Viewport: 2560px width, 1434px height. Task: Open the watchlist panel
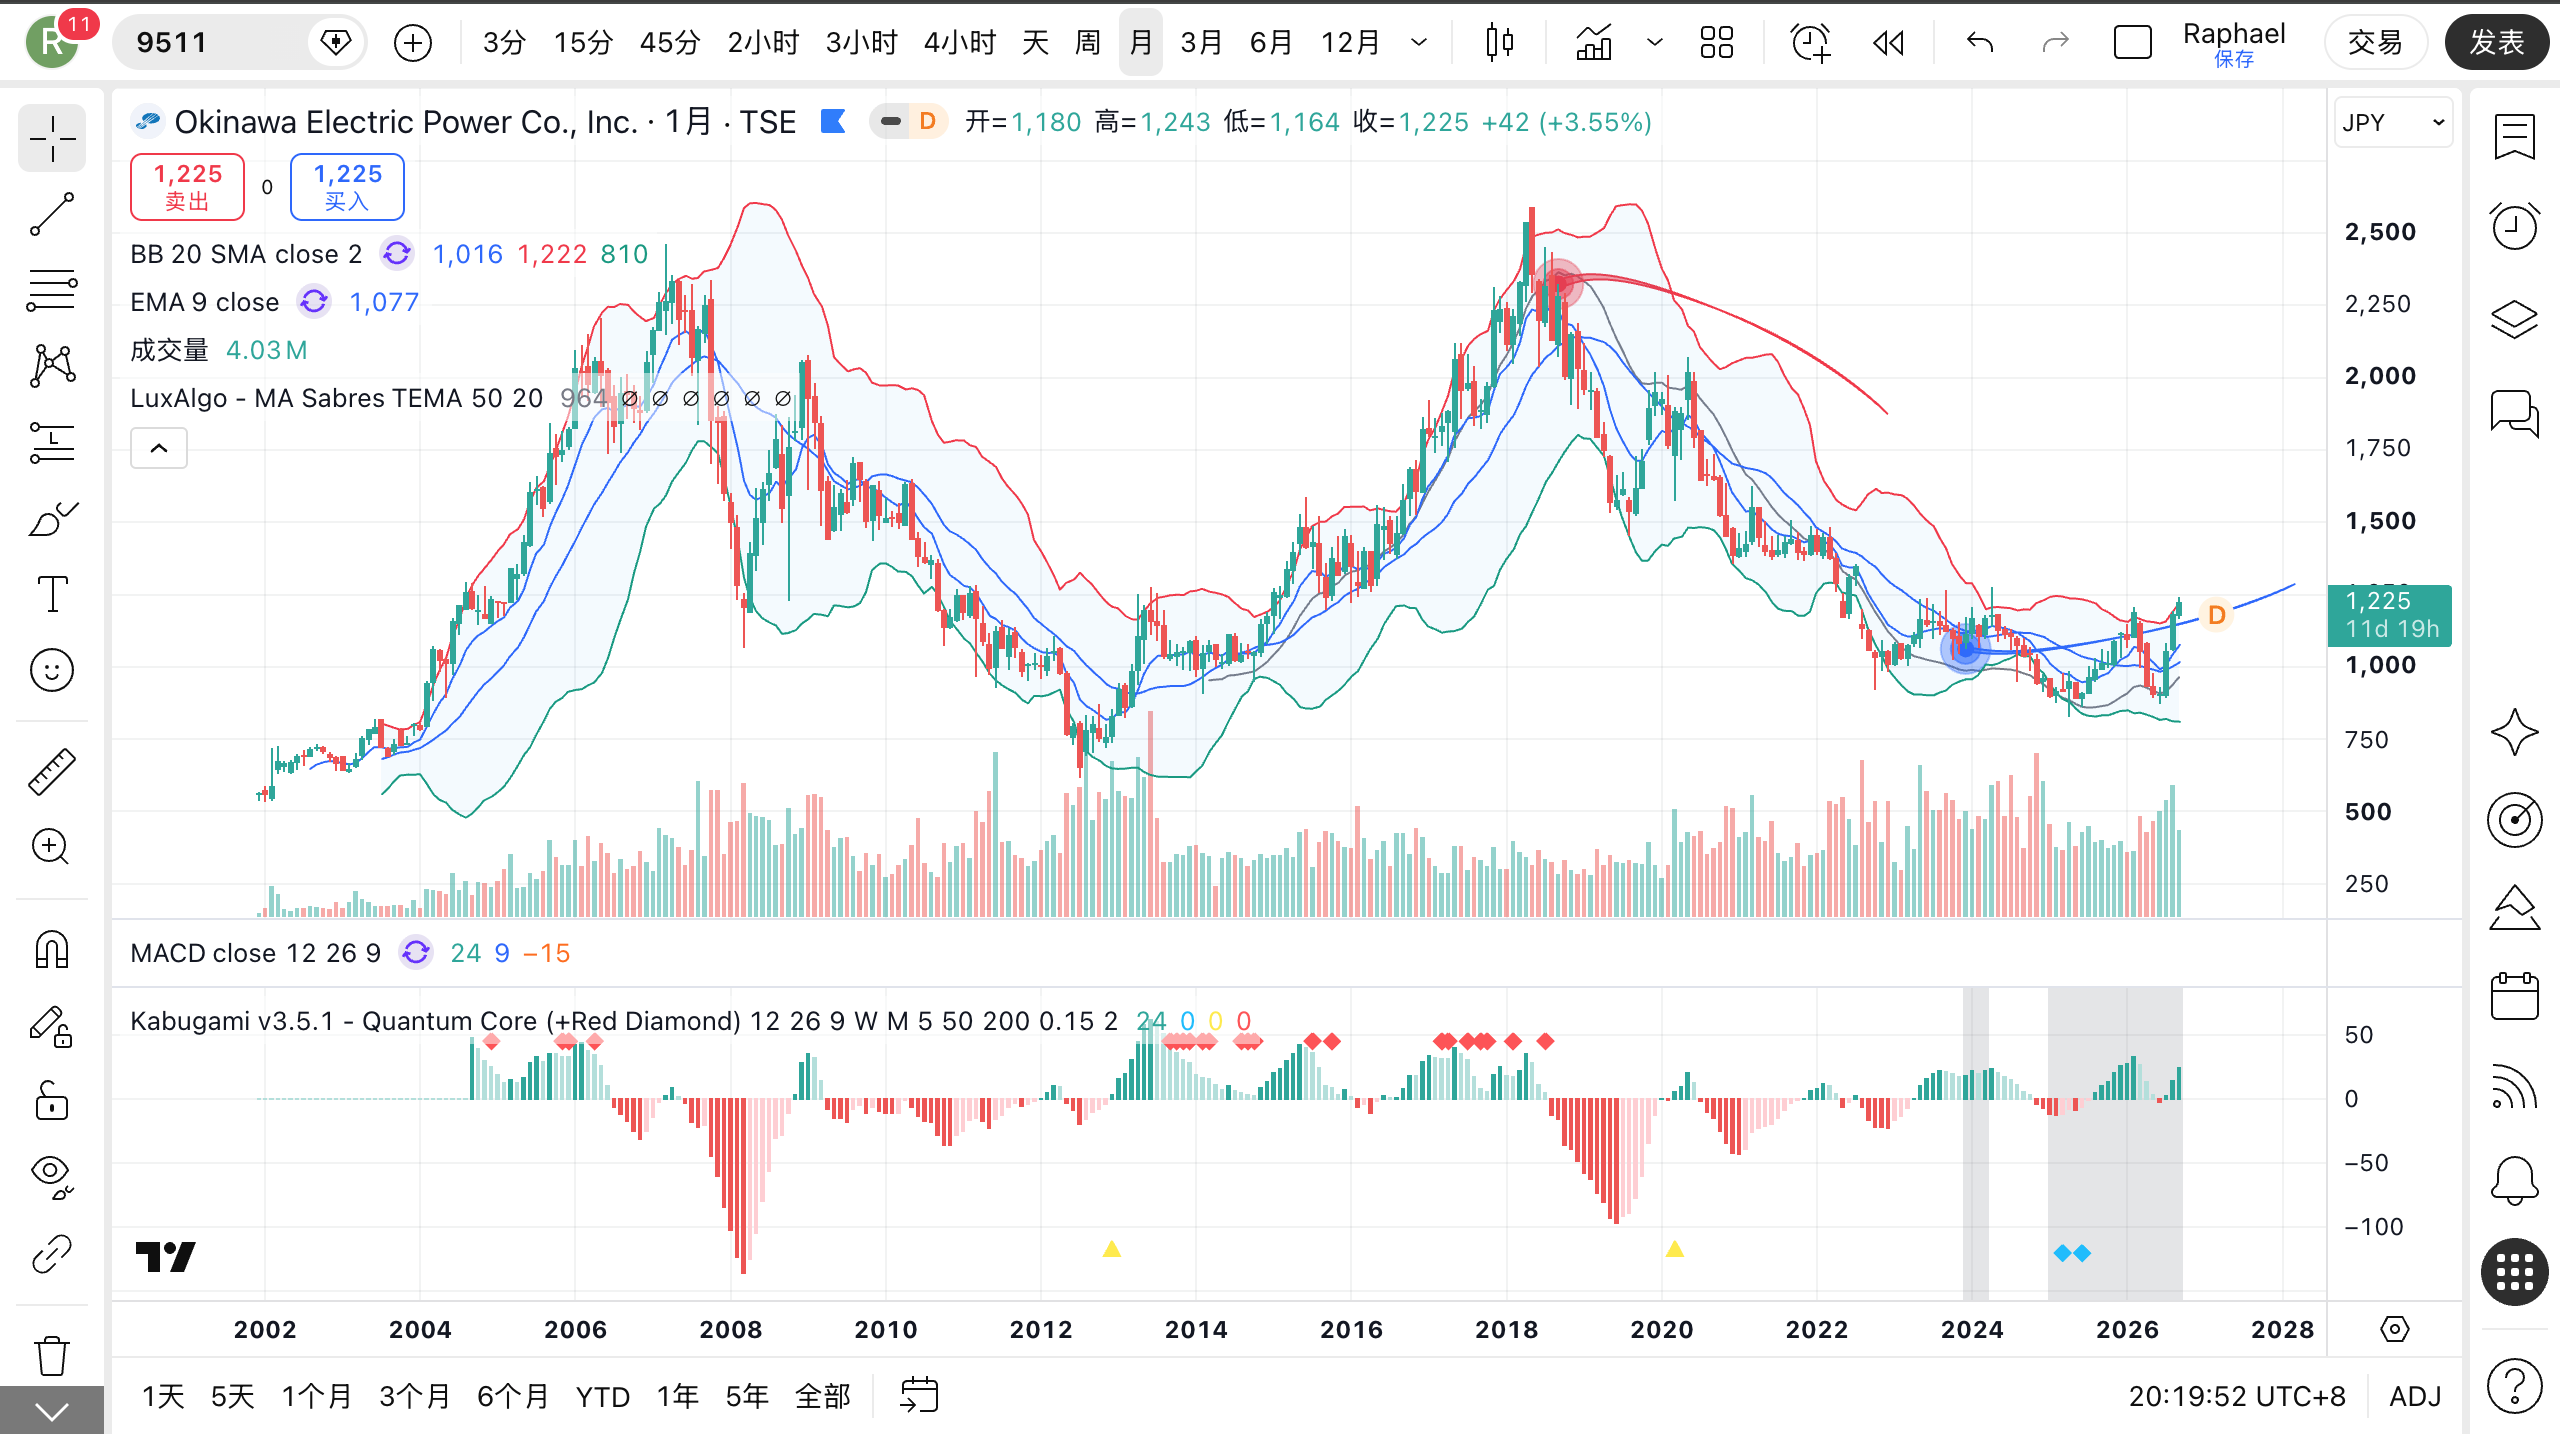2514,138
